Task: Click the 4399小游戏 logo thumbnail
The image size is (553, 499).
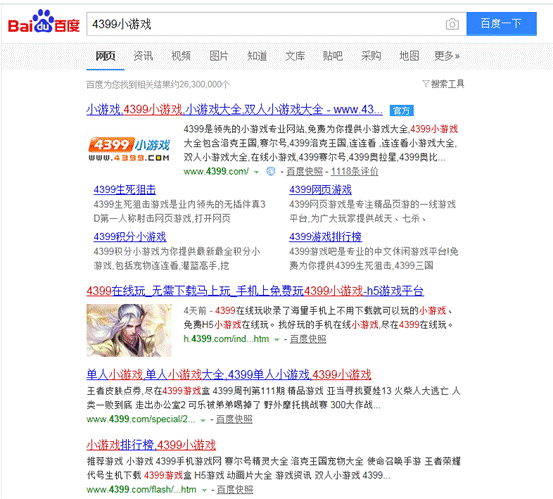Action: 129,150
